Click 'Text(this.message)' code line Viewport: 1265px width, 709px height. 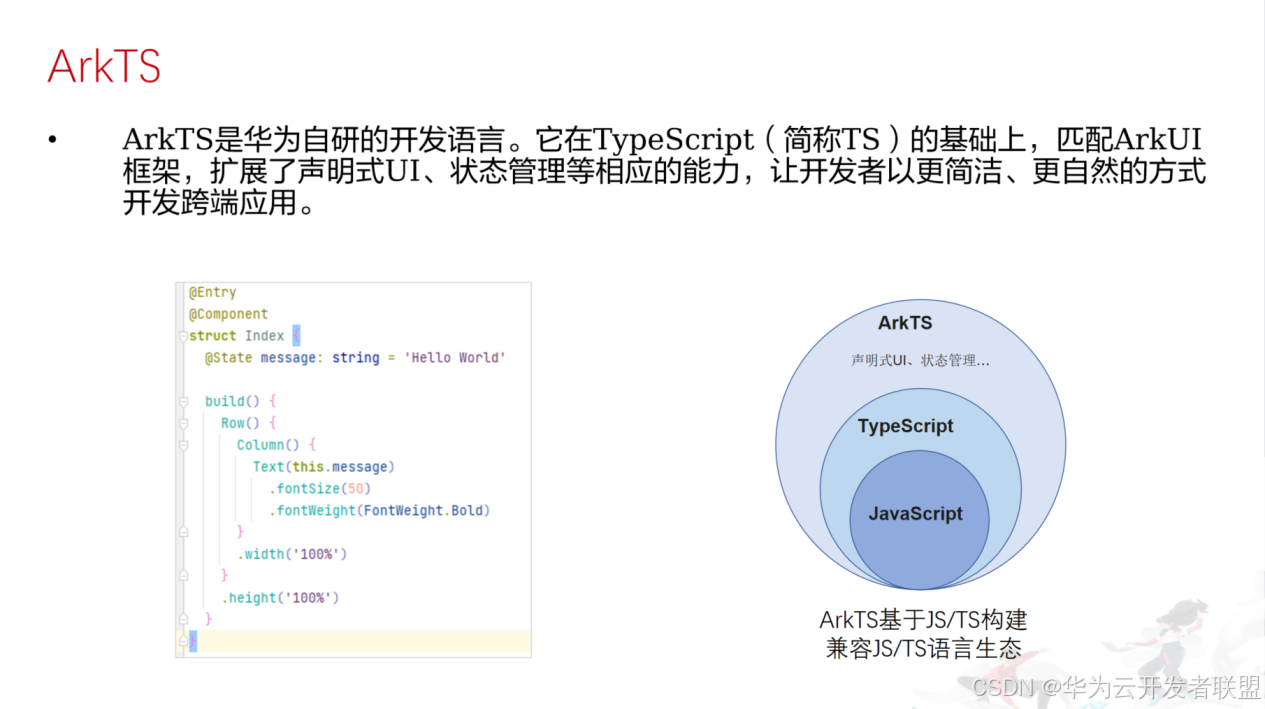[x=324, y=467]
